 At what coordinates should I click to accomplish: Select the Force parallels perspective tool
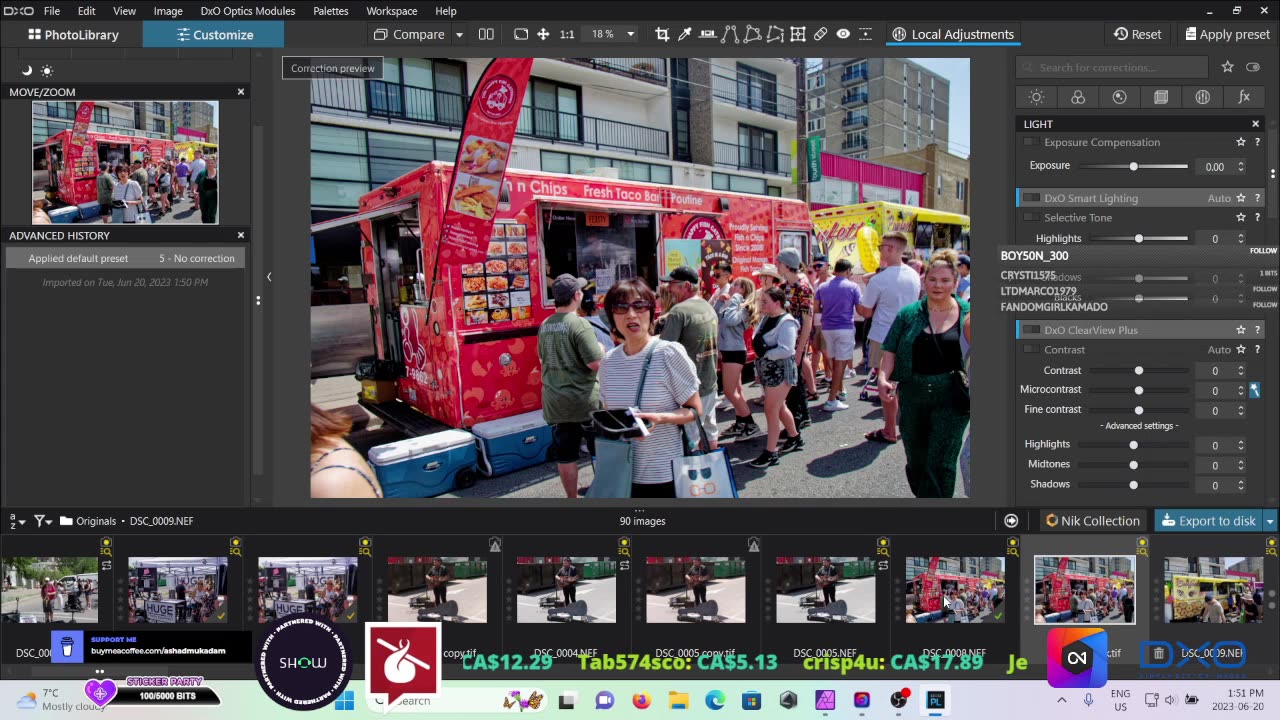(731, 34)
